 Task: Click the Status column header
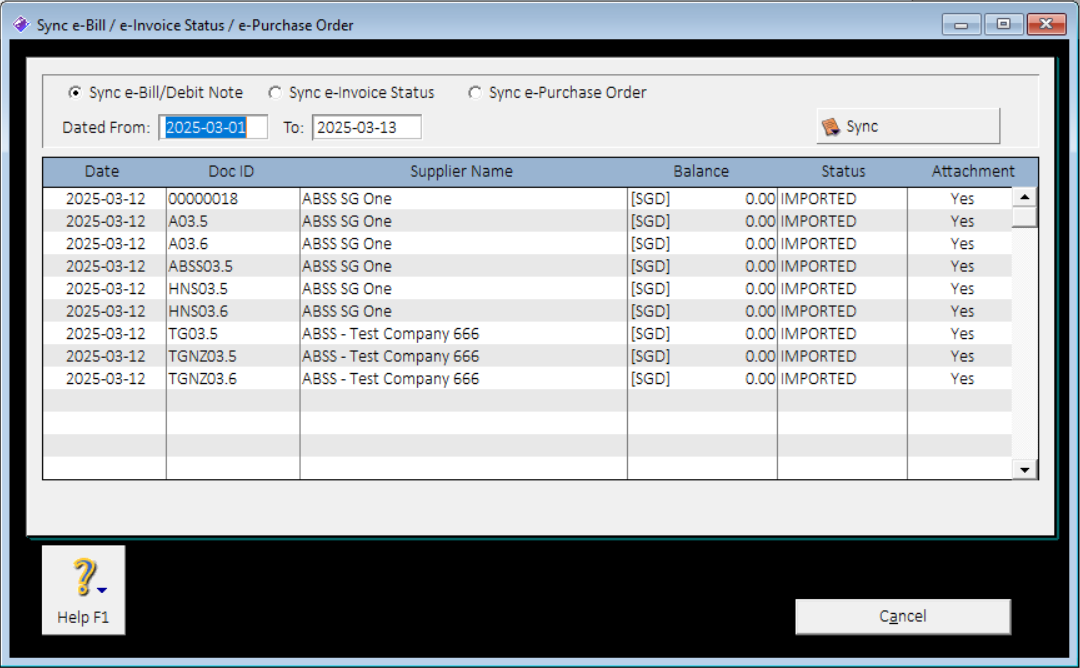pyautogui.click(x=843, y=171)
